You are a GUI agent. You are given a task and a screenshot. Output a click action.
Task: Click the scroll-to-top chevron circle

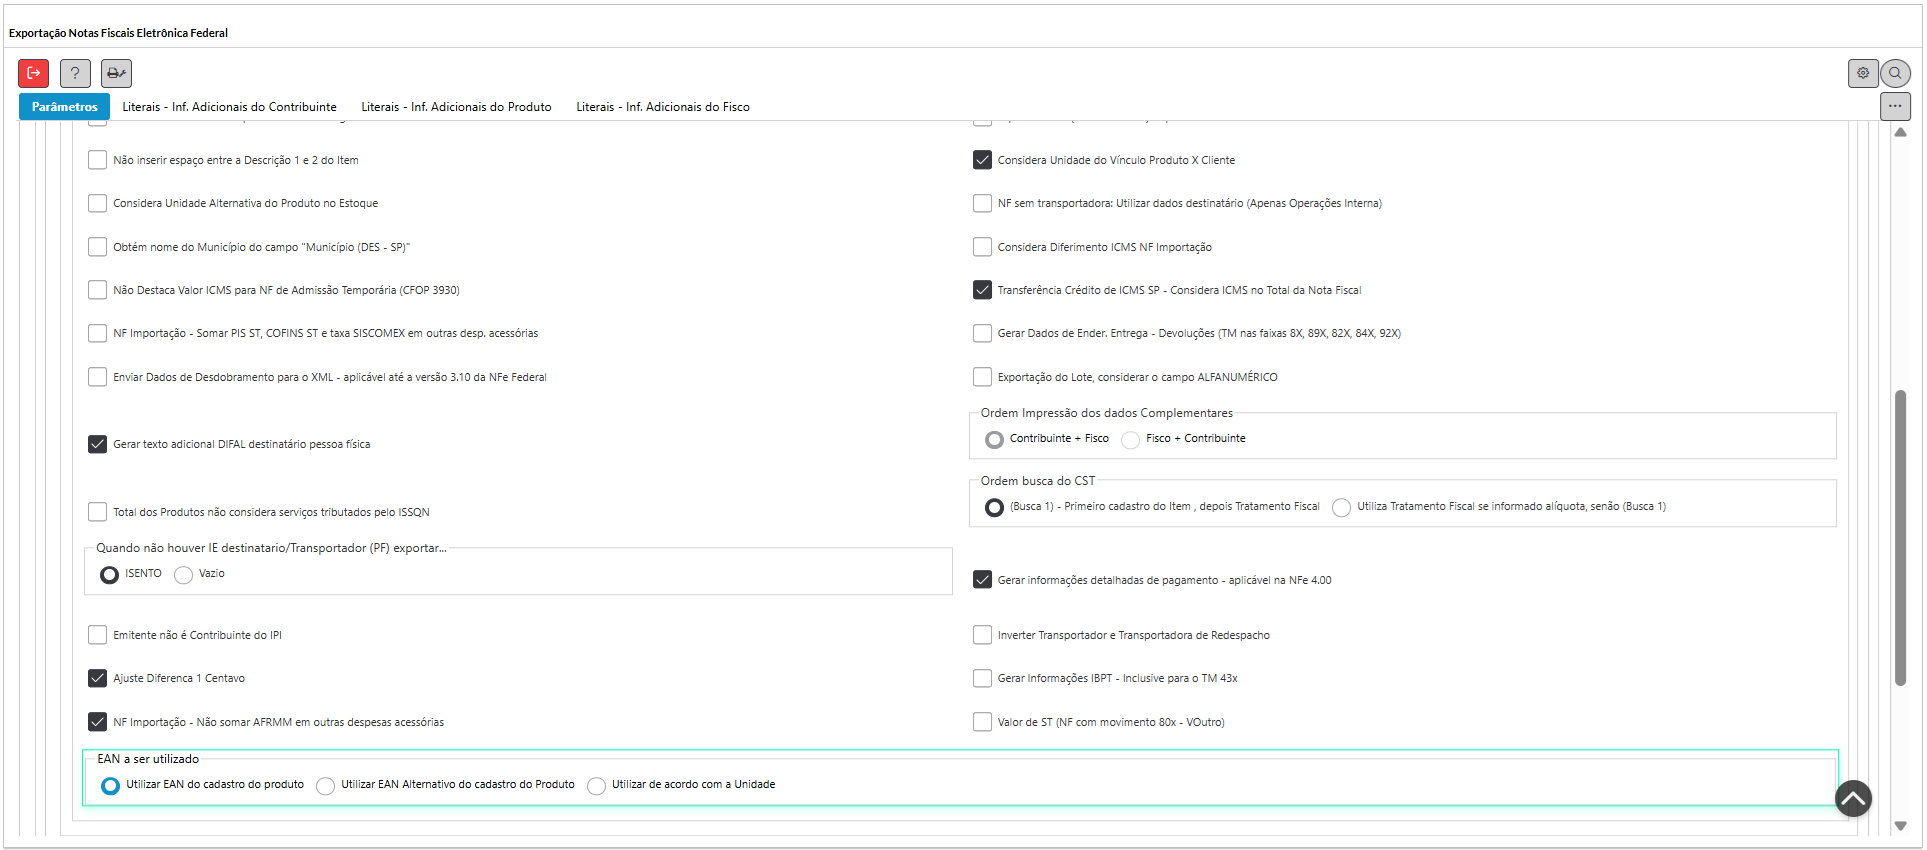[1853, 798]
